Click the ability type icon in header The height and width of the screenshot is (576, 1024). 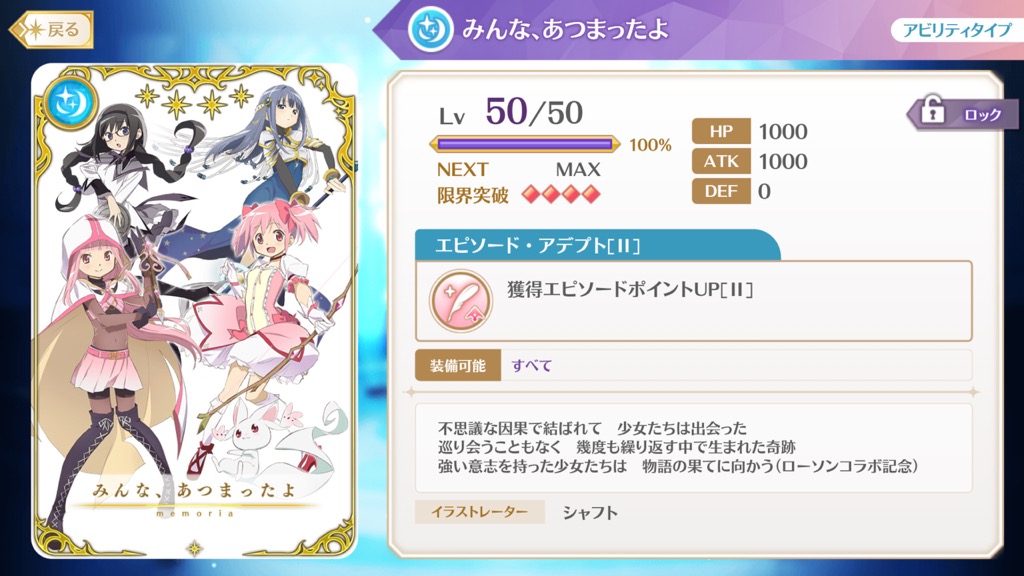430,29
